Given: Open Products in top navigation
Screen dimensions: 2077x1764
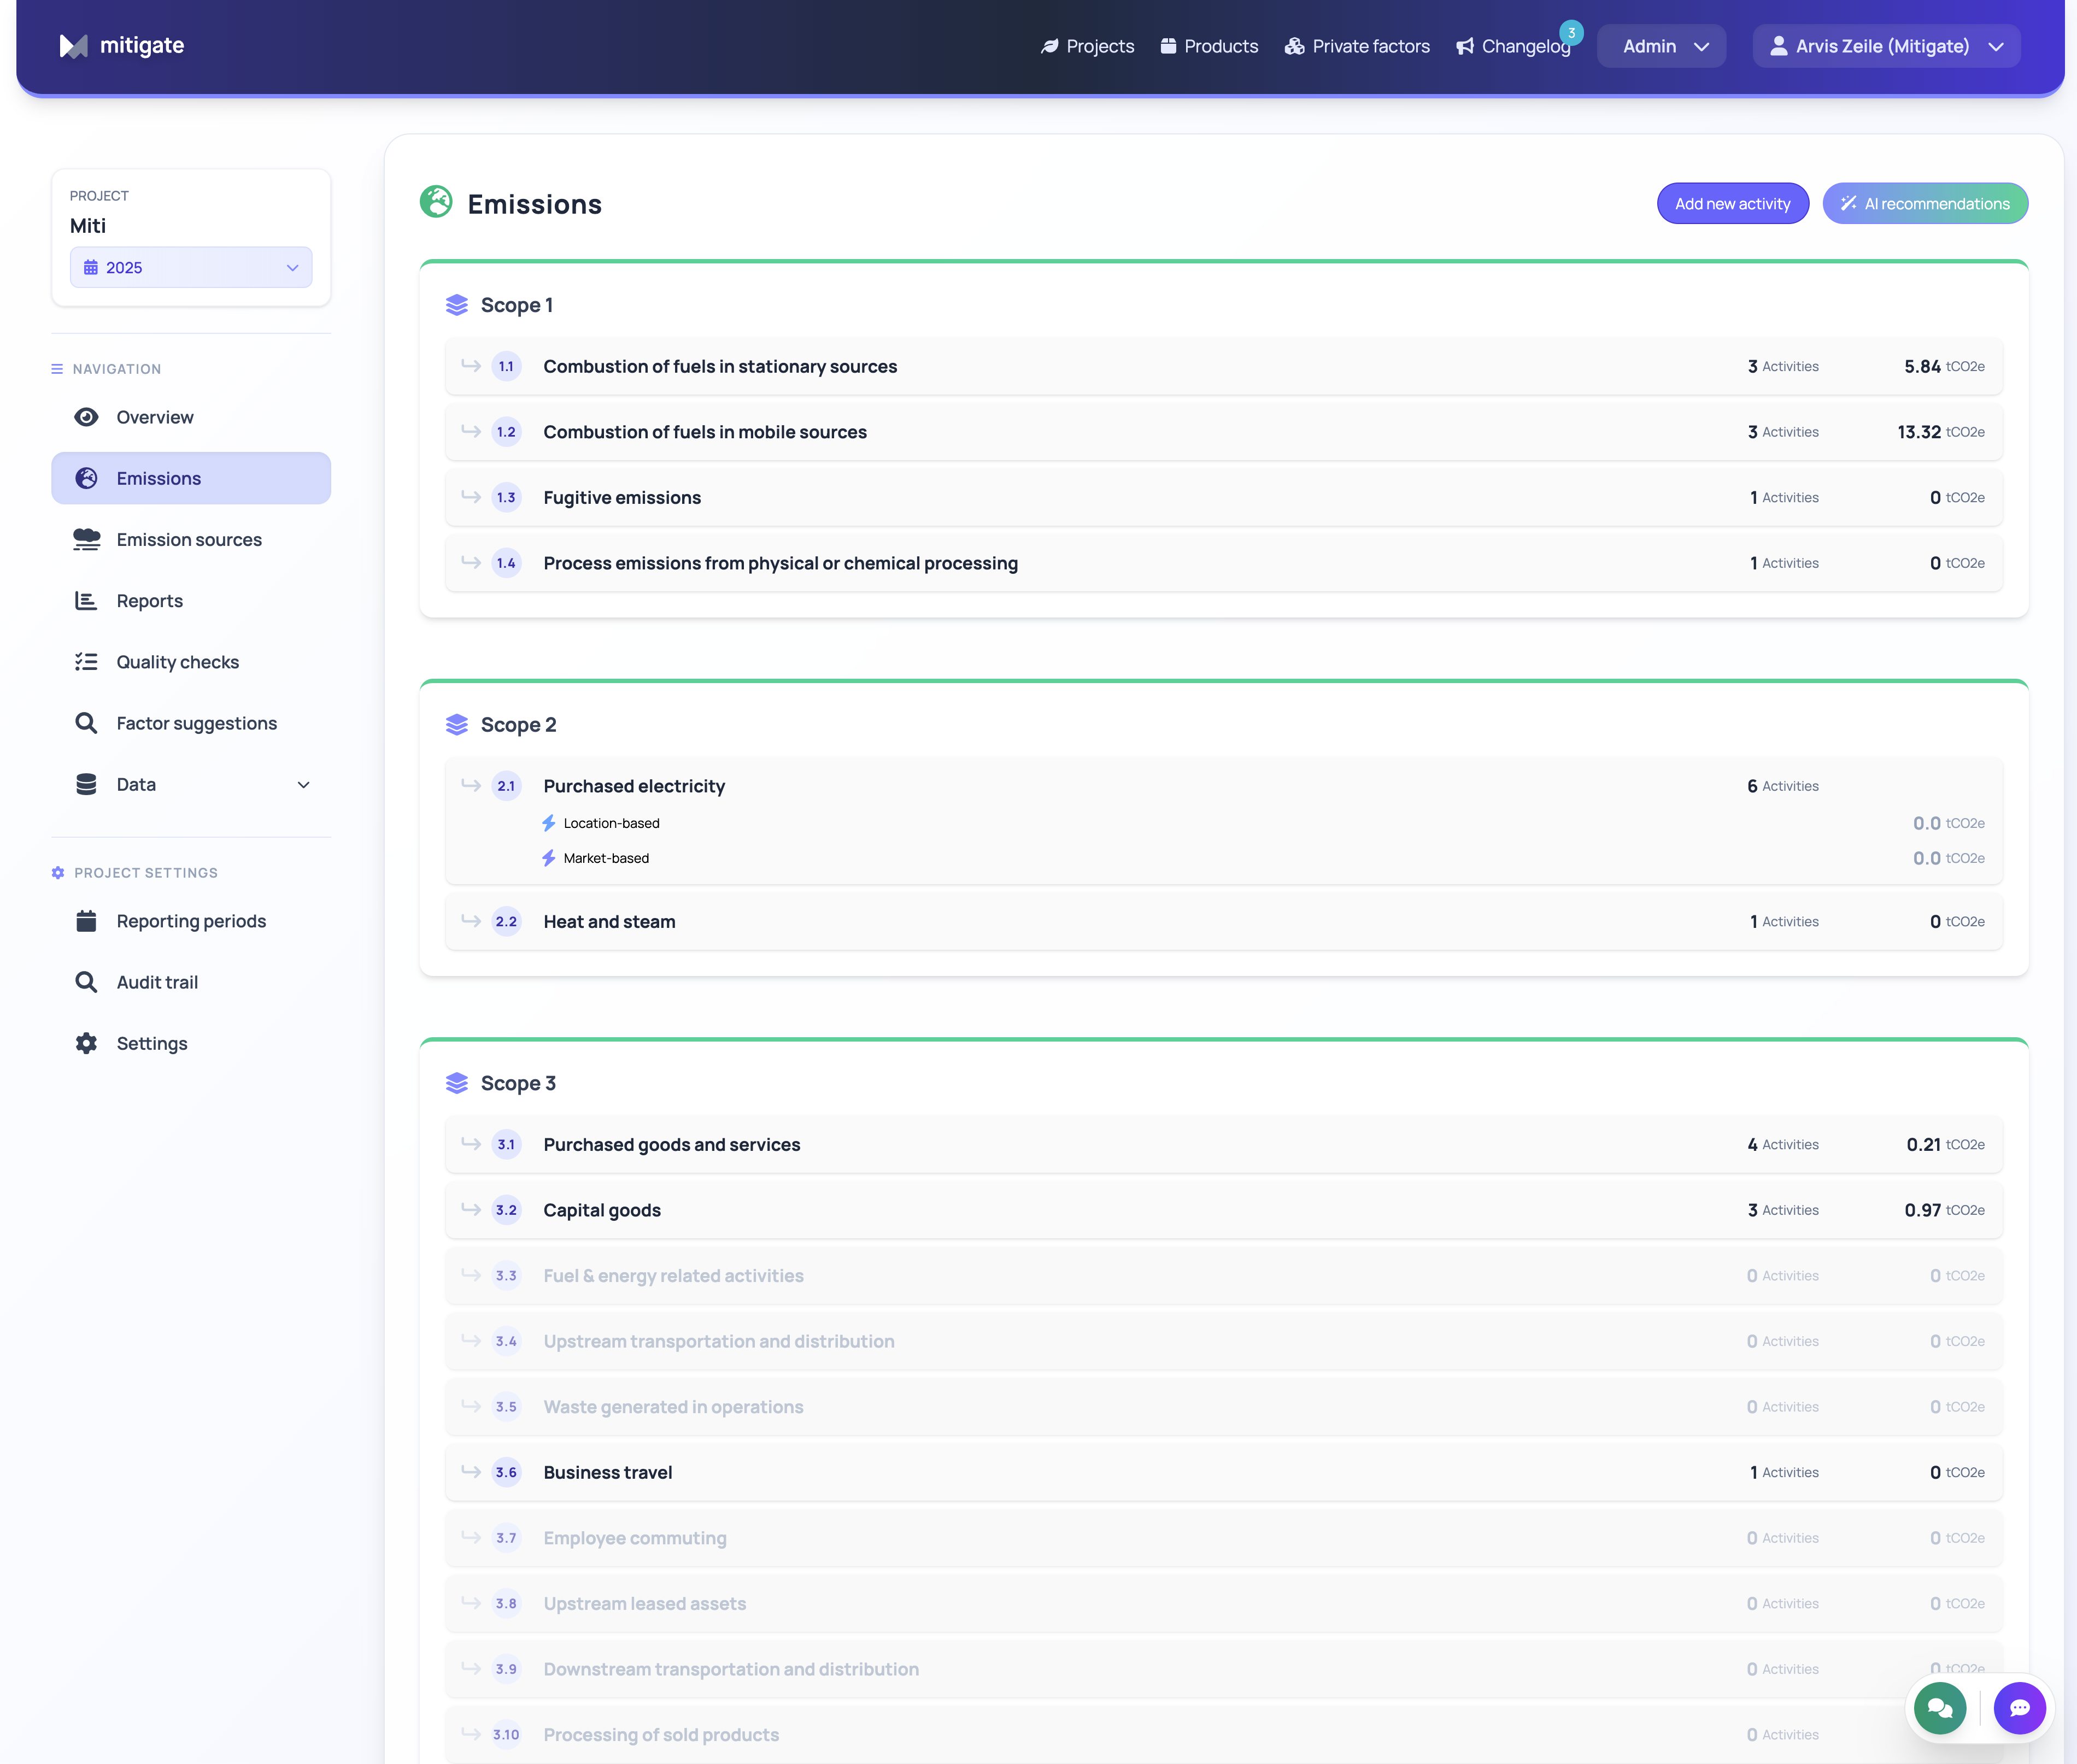Looking at the screenshot, I should (x=1209, y=46).
